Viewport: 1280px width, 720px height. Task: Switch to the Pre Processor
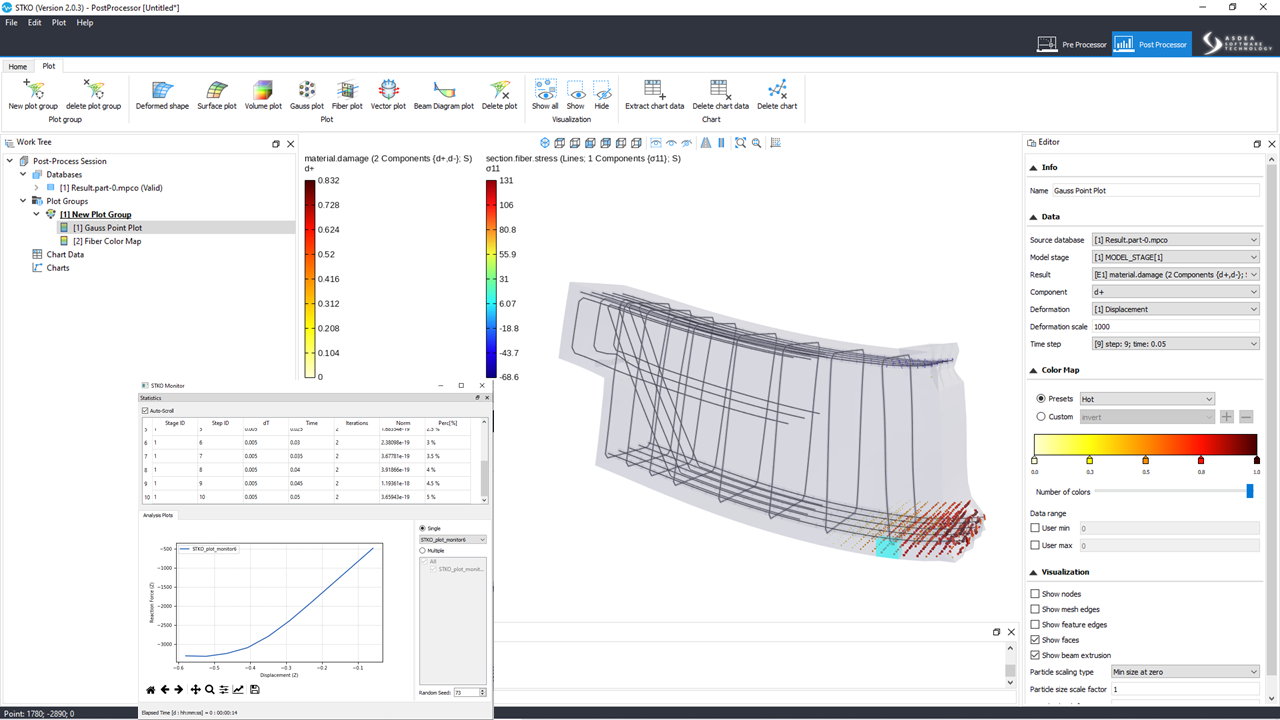coord(1072,44)
